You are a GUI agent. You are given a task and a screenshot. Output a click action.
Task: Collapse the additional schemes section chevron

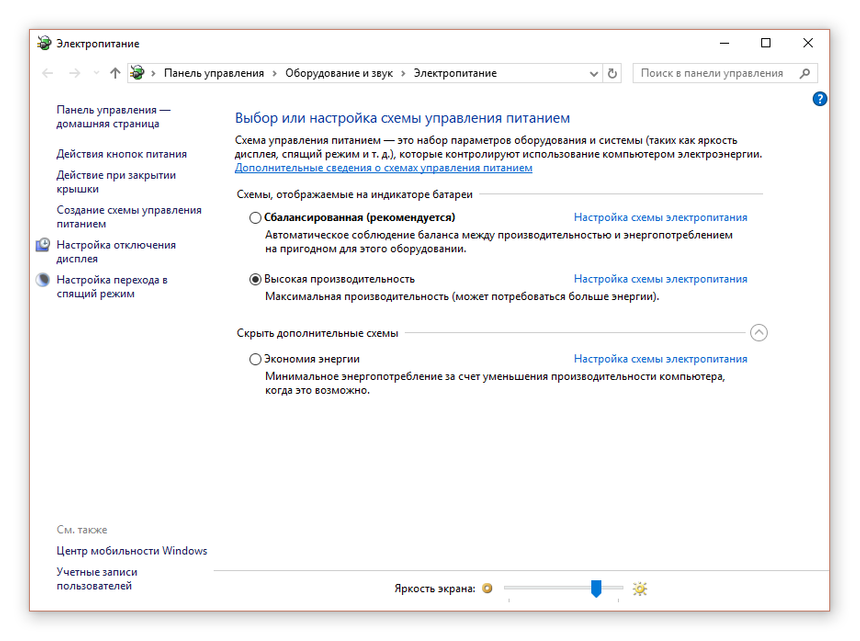758,333
